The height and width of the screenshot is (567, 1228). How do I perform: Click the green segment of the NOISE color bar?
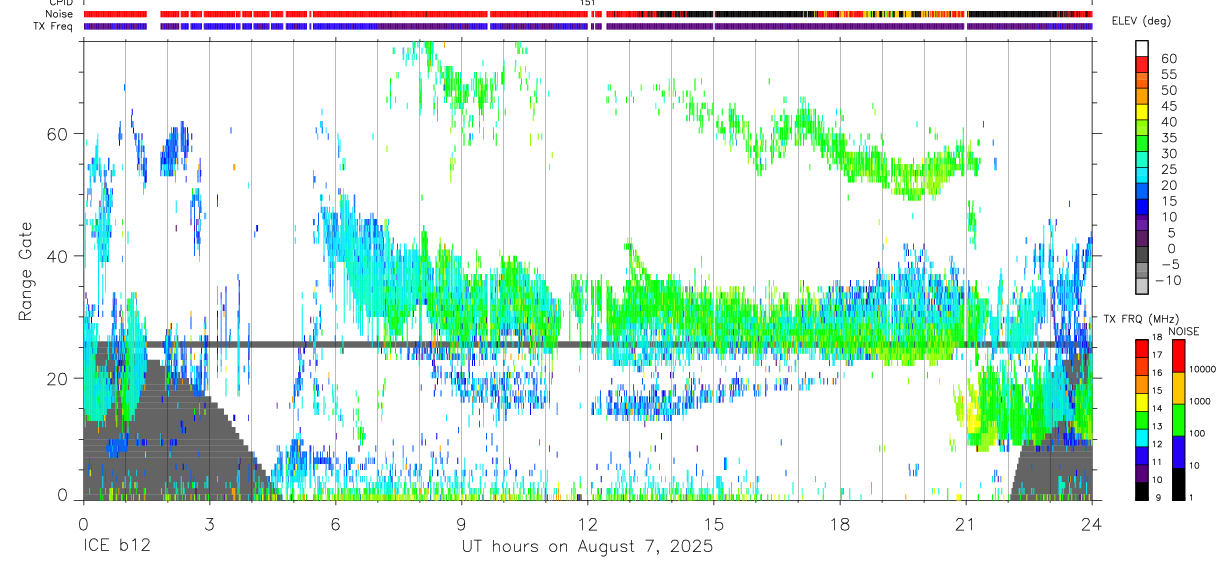pyautogui.click(x=1177, y=420)
